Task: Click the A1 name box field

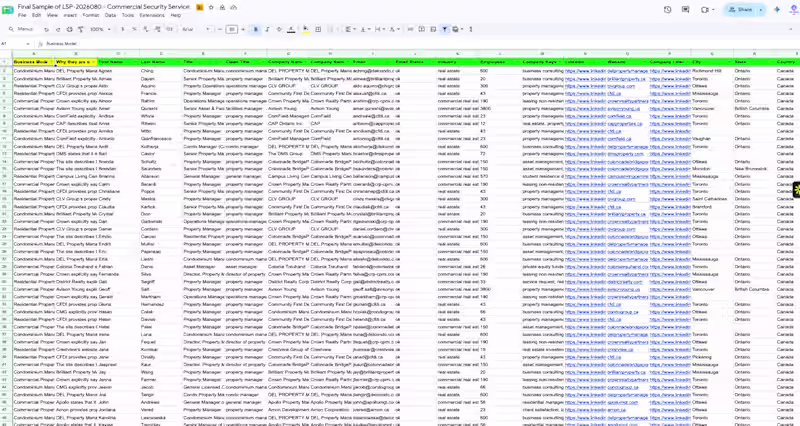Action: point(13,44)
